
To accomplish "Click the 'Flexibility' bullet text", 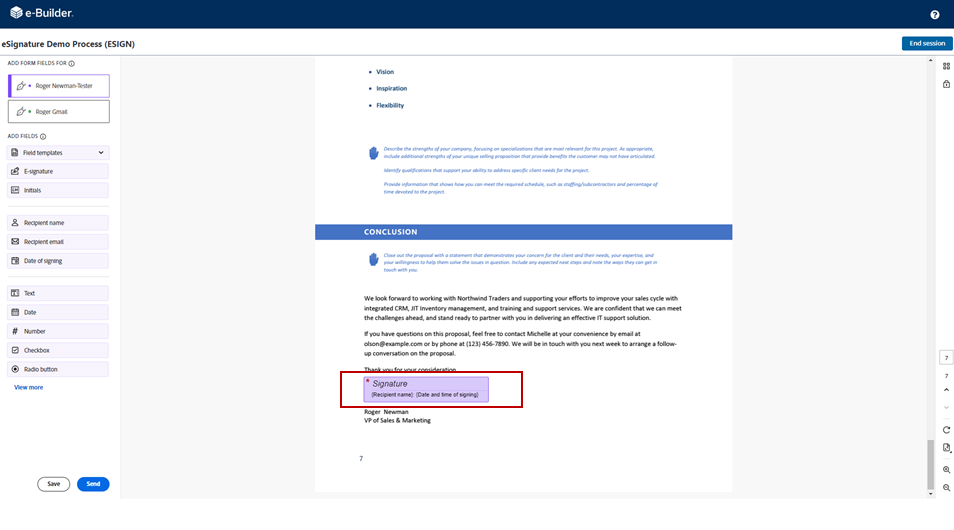I will (389, 105).
